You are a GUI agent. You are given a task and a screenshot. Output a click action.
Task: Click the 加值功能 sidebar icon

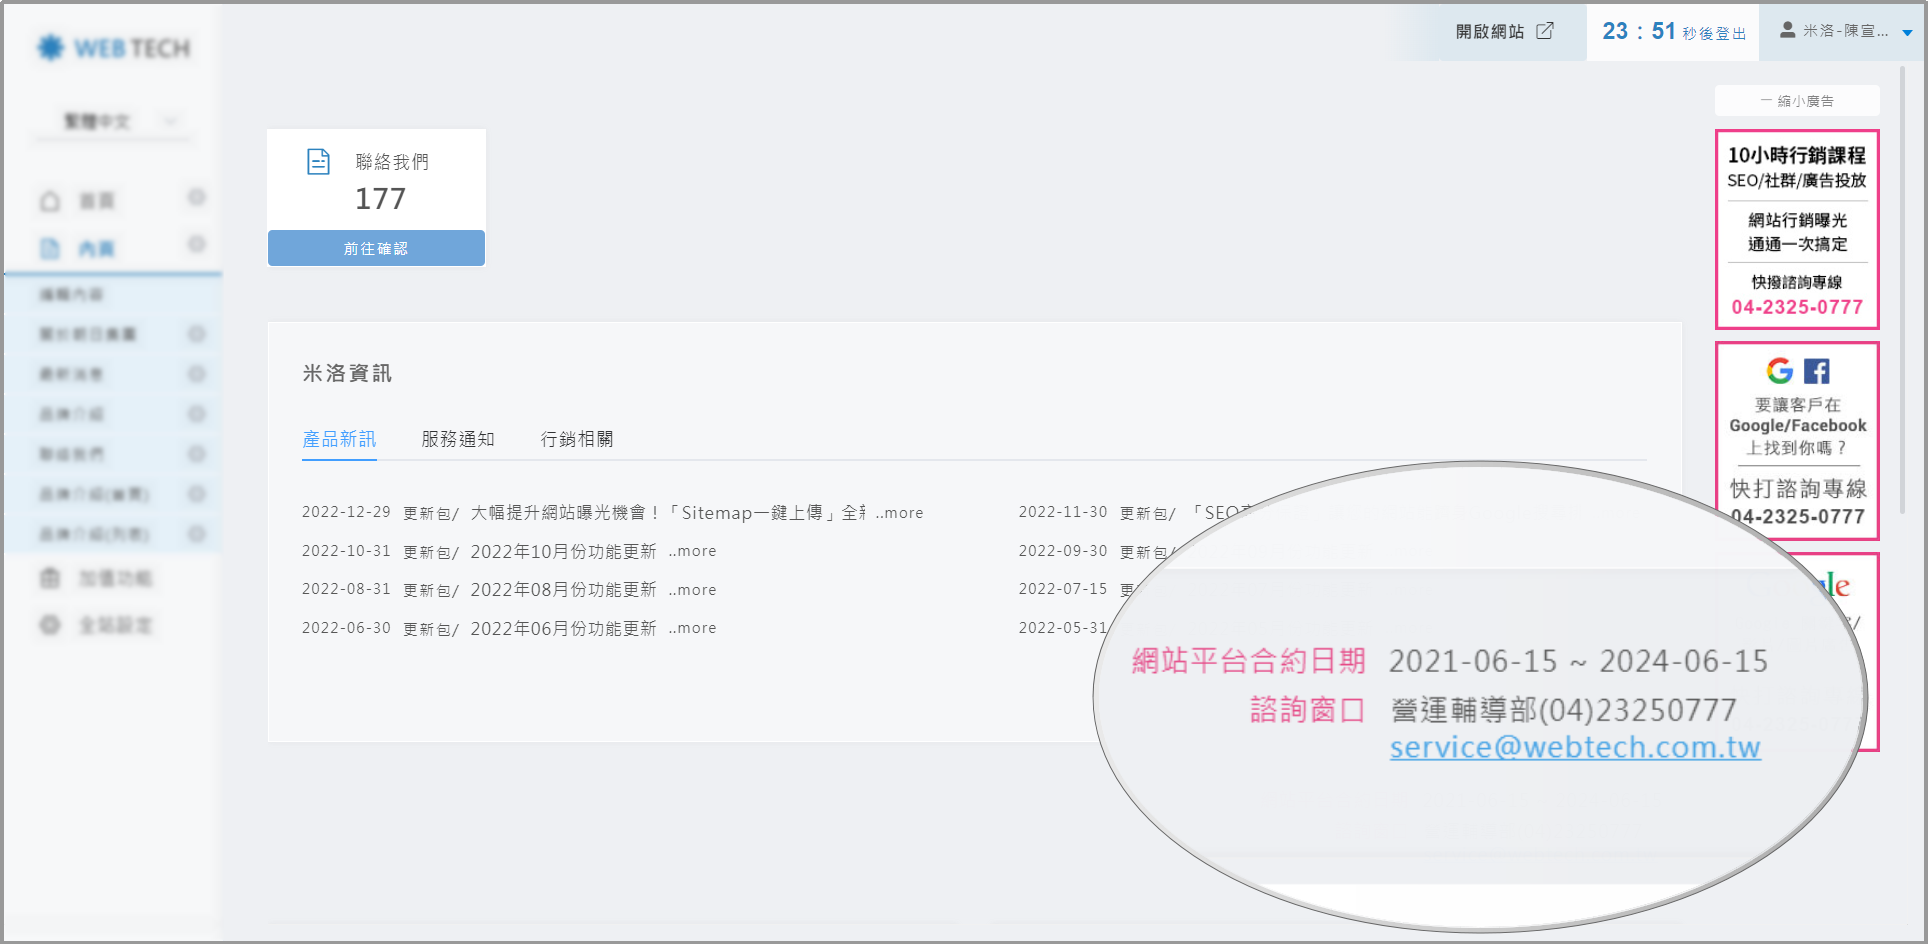point(50,579)
